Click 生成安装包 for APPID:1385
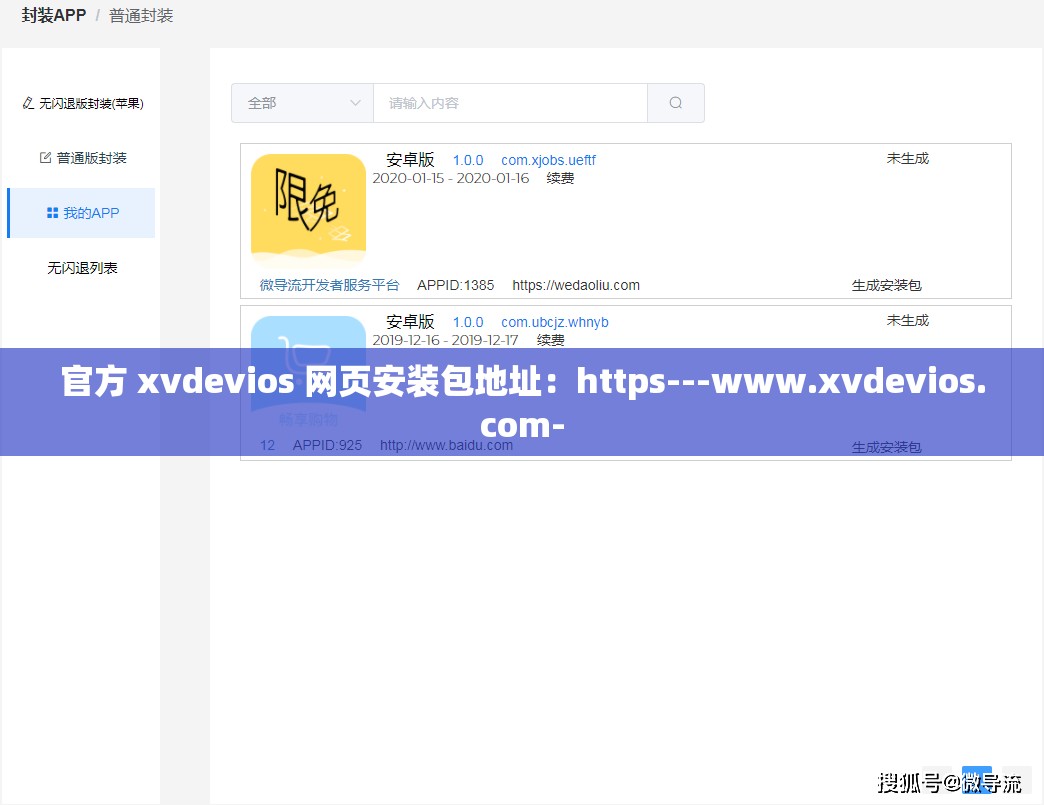Viewport: 1044px width, 805px height. coord(886,285)
